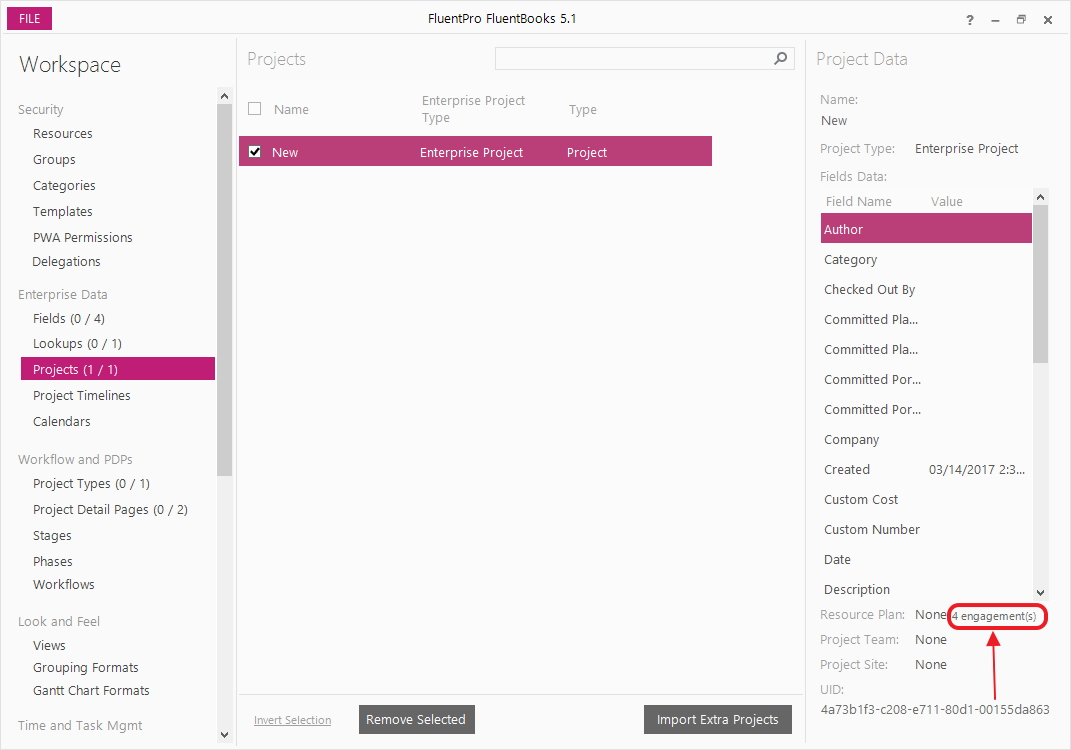1071x750 pixels.
Task: Click the Fields Data scrollbar thumb
Action: pos(1040,284)
